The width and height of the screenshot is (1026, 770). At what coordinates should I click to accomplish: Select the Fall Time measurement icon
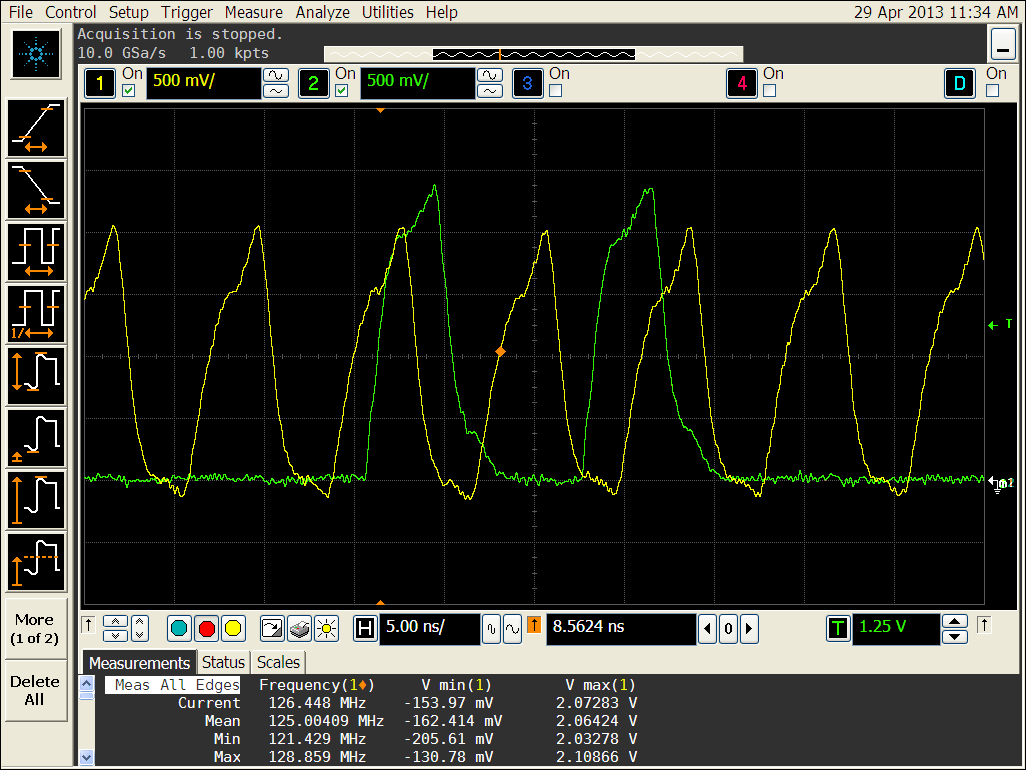(35, 190)
